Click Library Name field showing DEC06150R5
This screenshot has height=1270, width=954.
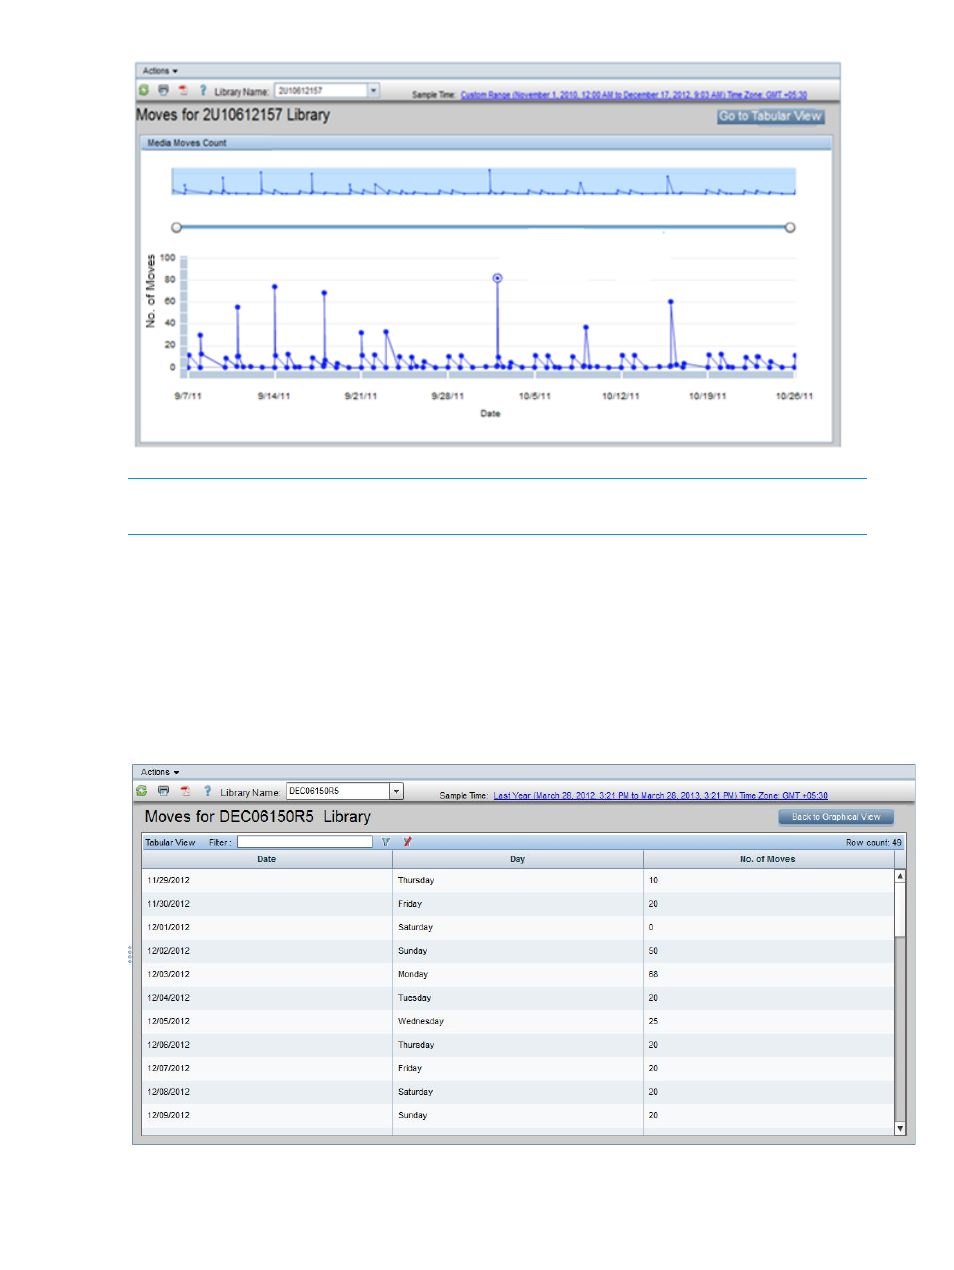pyautogui.click(x=338, y=791)
